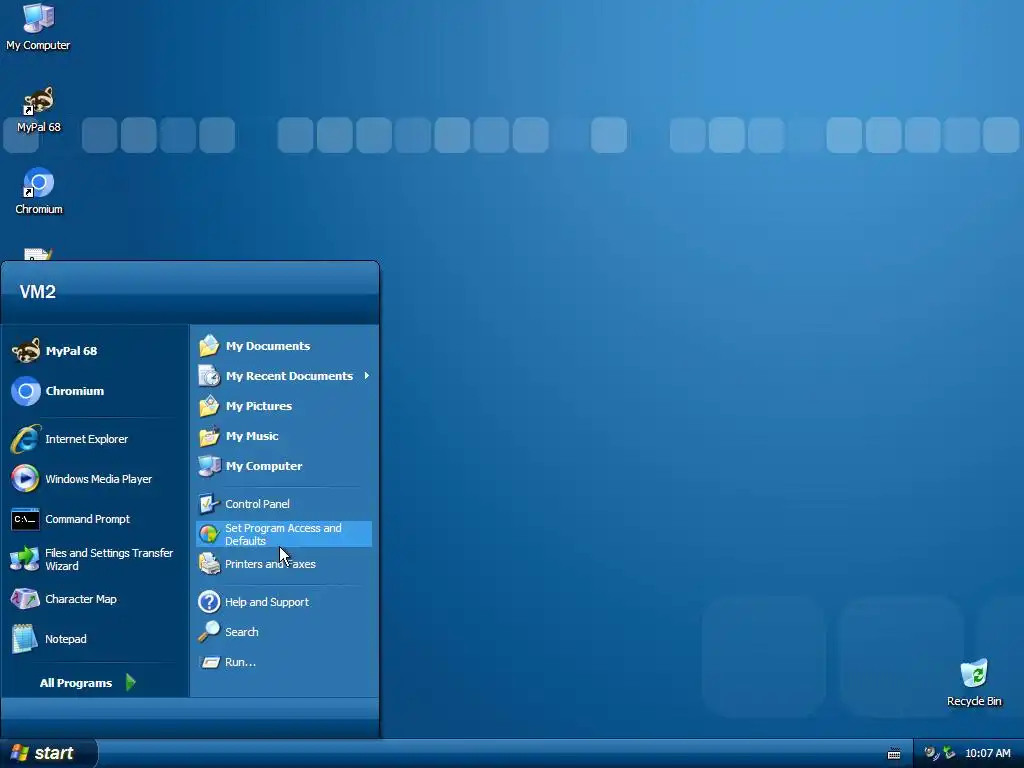Image resolution: width=1024 pixels, height=768 pixels.
Task: Click "My Music" text label
Action: pyautogui.click(x=252, y=436)
